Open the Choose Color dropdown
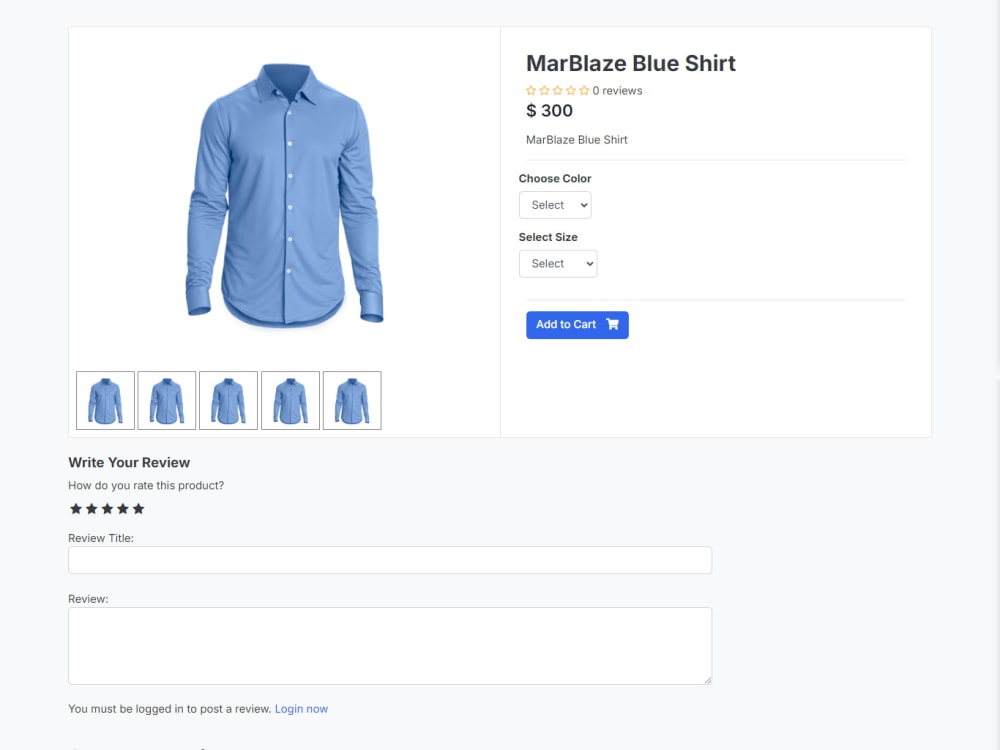 [x=555, y=204]
